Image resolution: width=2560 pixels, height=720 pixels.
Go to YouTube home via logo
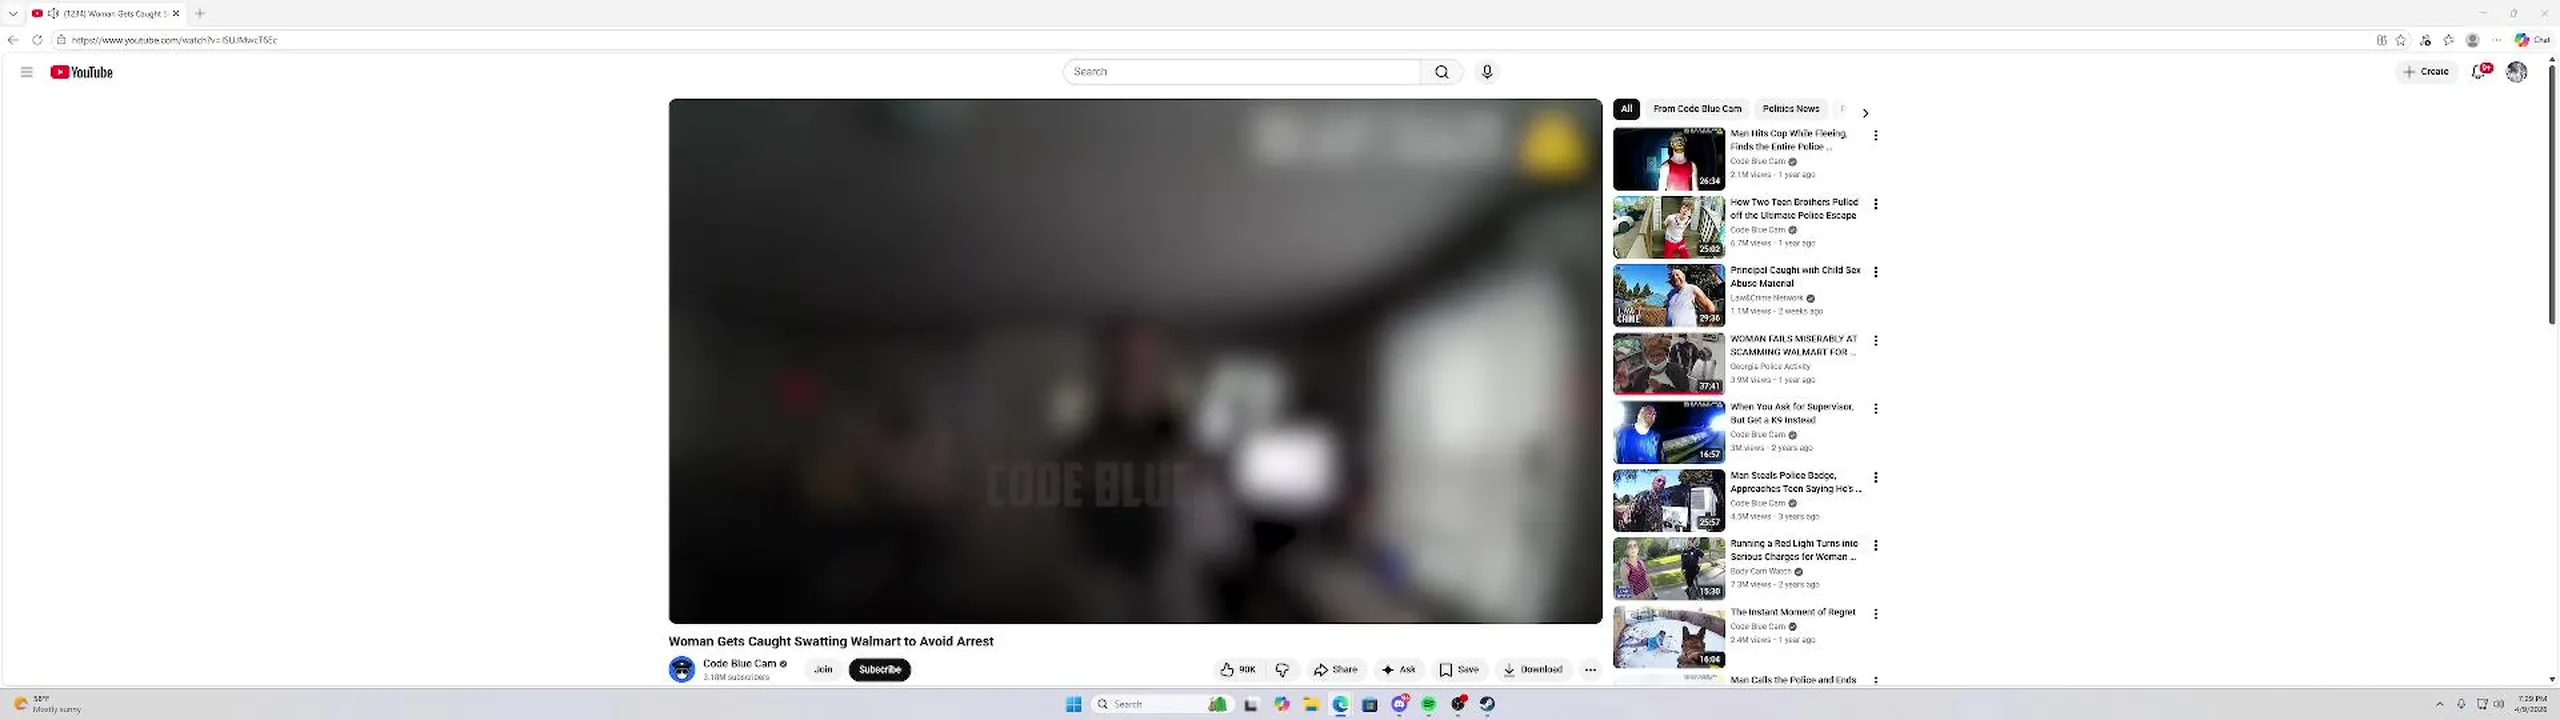[x=82, y=72]
